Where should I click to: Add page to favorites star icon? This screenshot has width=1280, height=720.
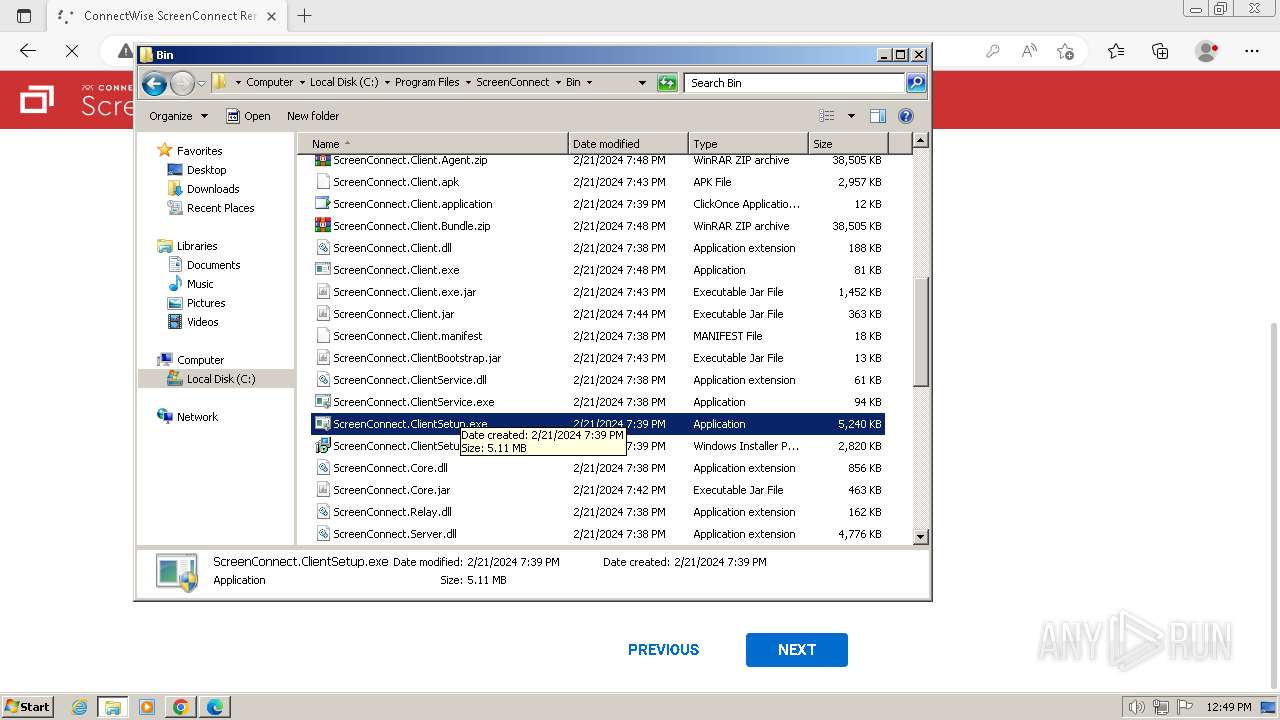coord(1065,51)
